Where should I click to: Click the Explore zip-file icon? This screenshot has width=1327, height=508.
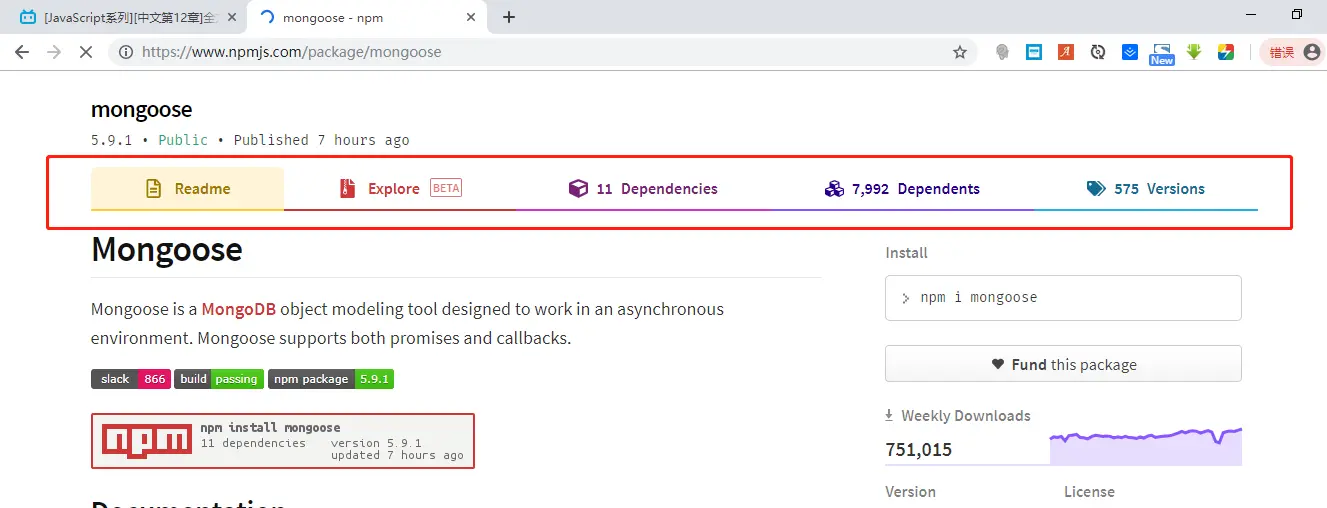(347, 188)
